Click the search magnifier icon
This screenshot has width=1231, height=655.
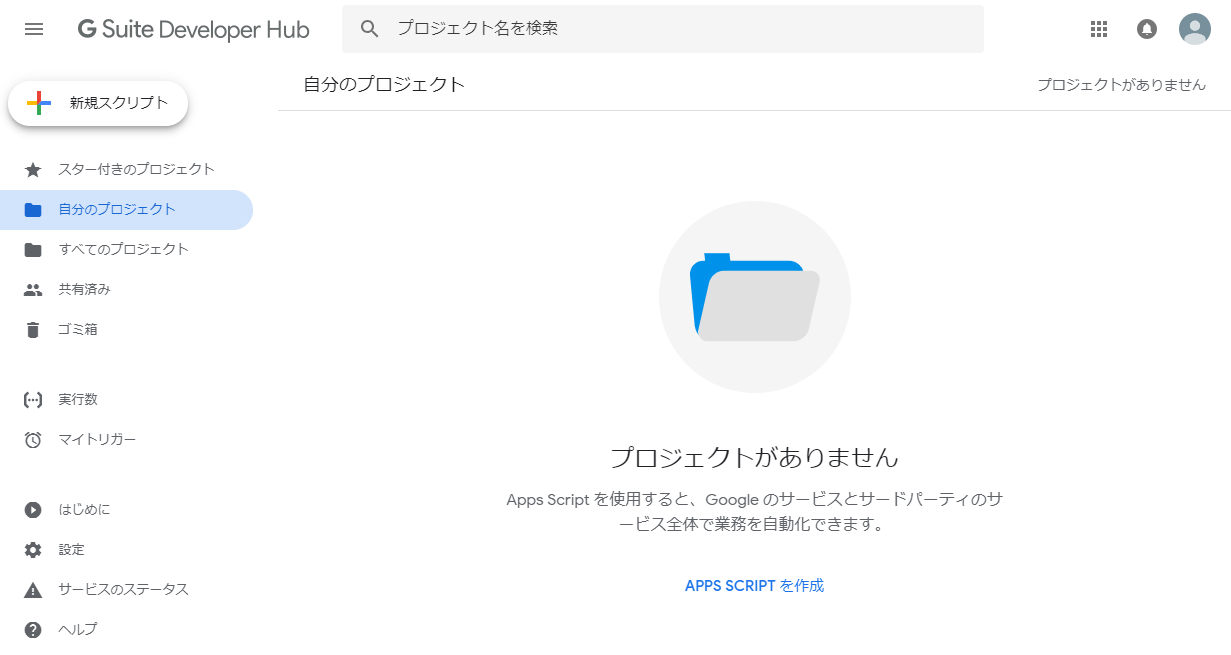370,29
